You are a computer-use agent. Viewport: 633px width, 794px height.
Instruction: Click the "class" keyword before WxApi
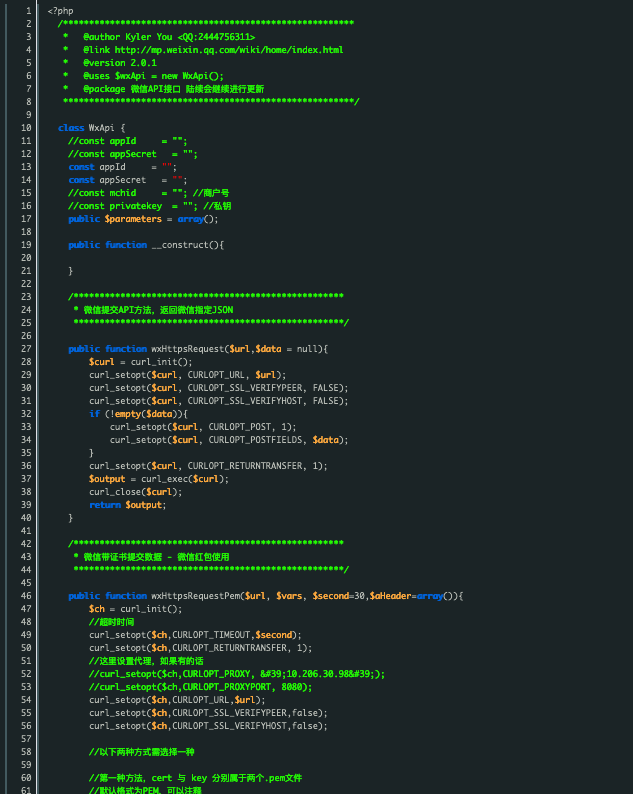(x=71, y=128)
